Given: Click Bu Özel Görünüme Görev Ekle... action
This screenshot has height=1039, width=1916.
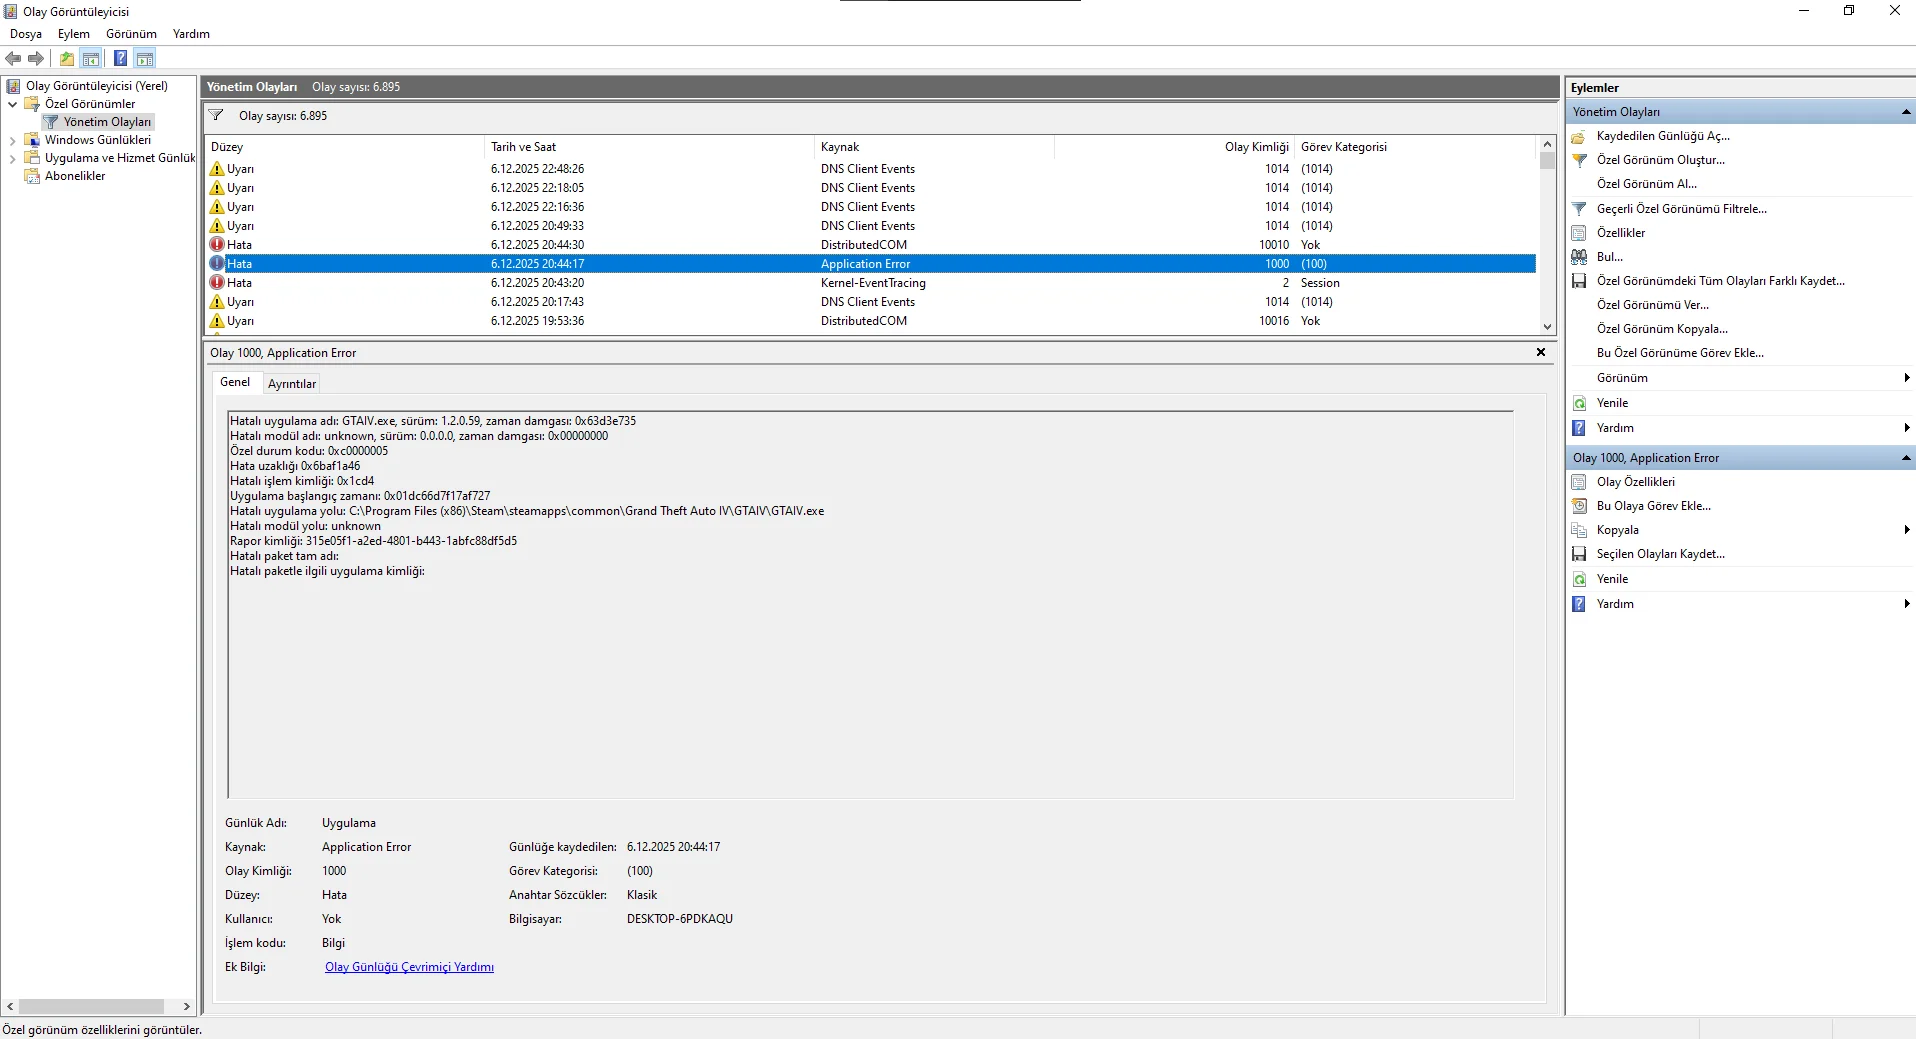Looking at the screenshot, I should pos(1680,353).
